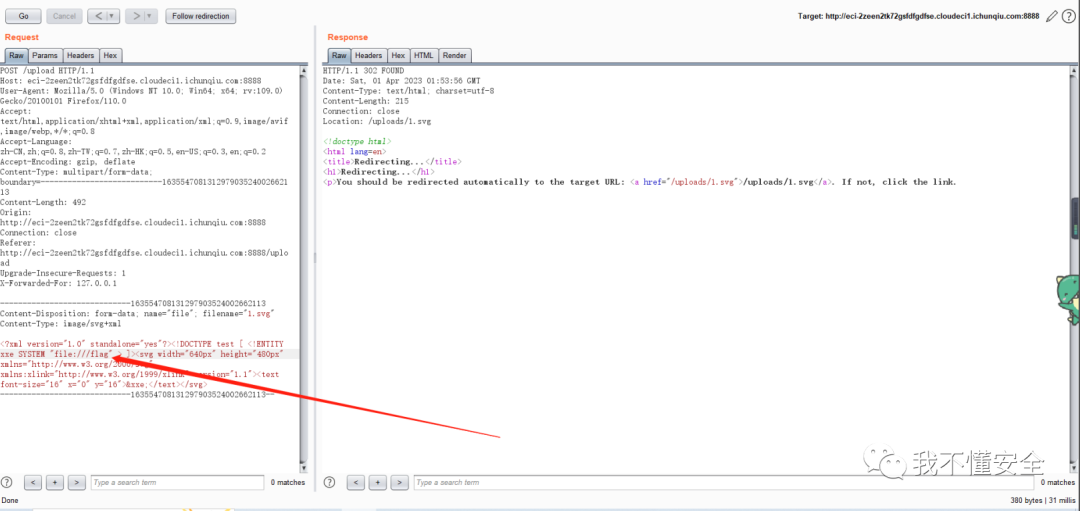Click the 'POST /upload HTTP/1.1' request line
The image size is (1080, 511).
coord(47,70)
